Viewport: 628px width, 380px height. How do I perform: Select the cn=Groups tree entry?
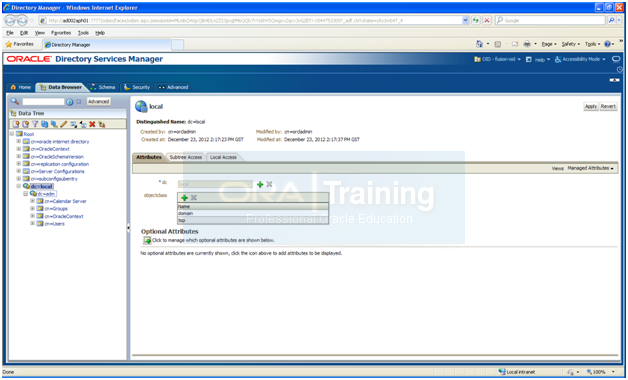(56, 209)
